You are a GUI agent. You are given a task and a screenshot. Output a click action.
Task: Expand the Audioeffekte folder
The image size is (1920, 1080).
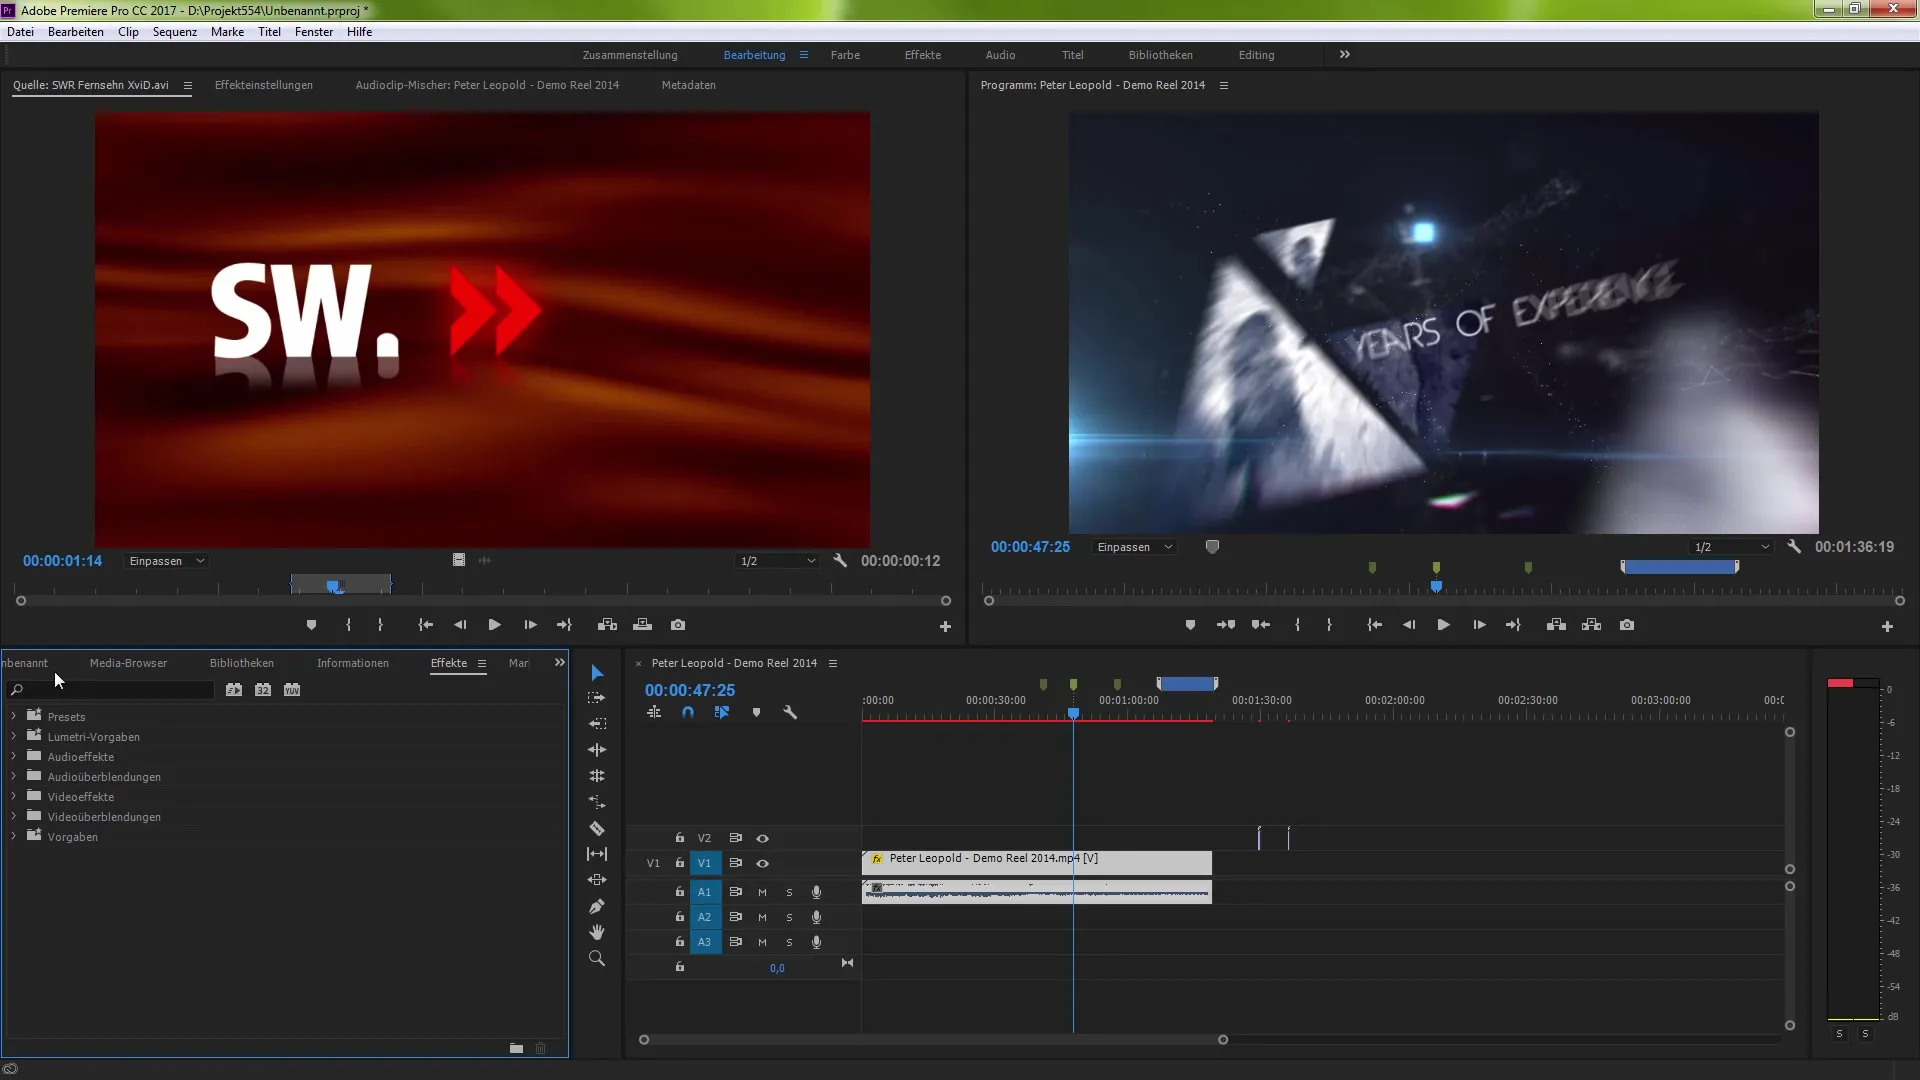(13, 756)
